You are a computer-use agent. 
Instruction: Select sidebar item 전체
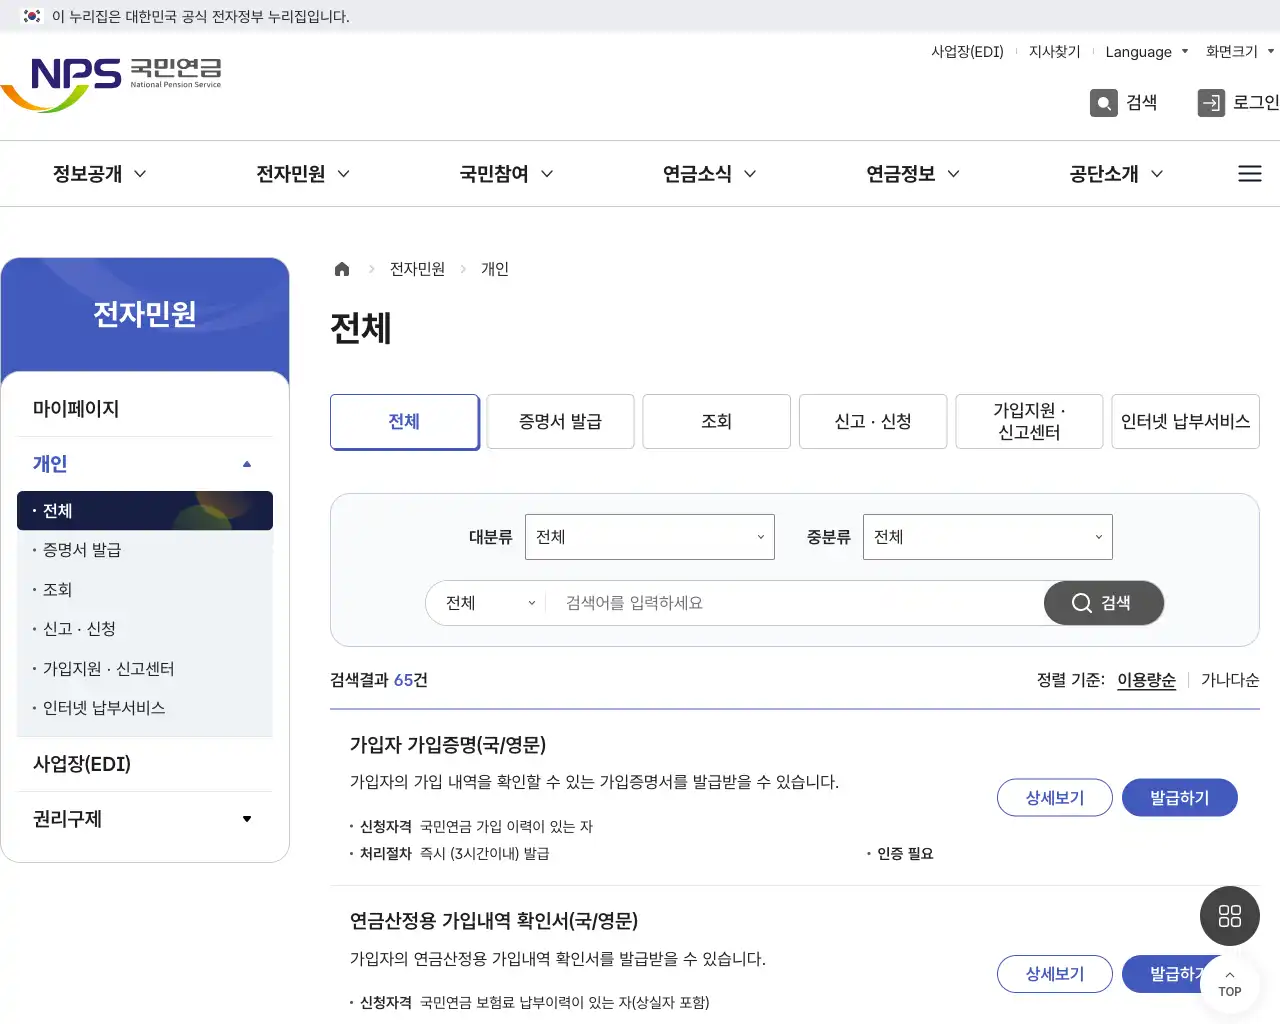(x=145, y=511)
